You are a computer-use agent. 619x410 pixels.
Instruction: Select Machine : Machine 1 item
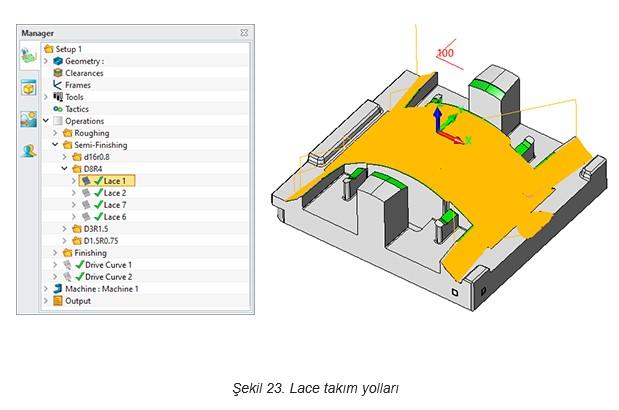[102, 289]
